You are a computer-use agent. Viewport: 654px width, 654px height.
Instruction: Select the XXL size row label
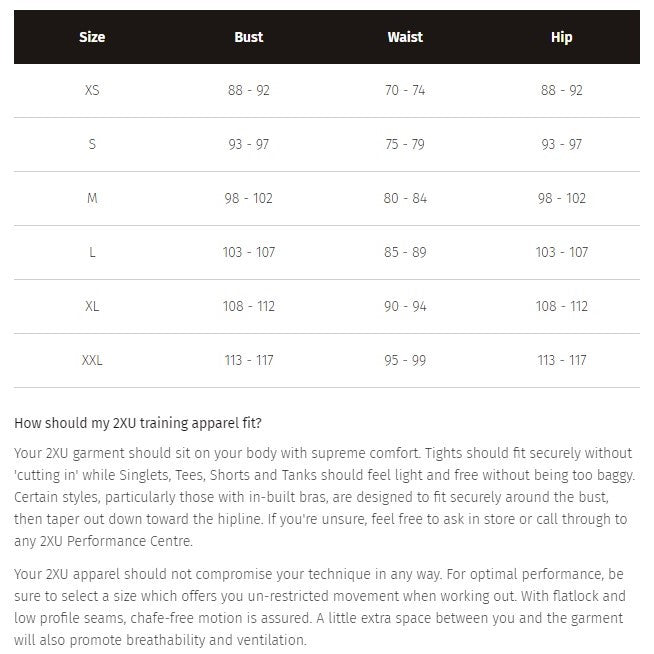(x=92, y=360)
